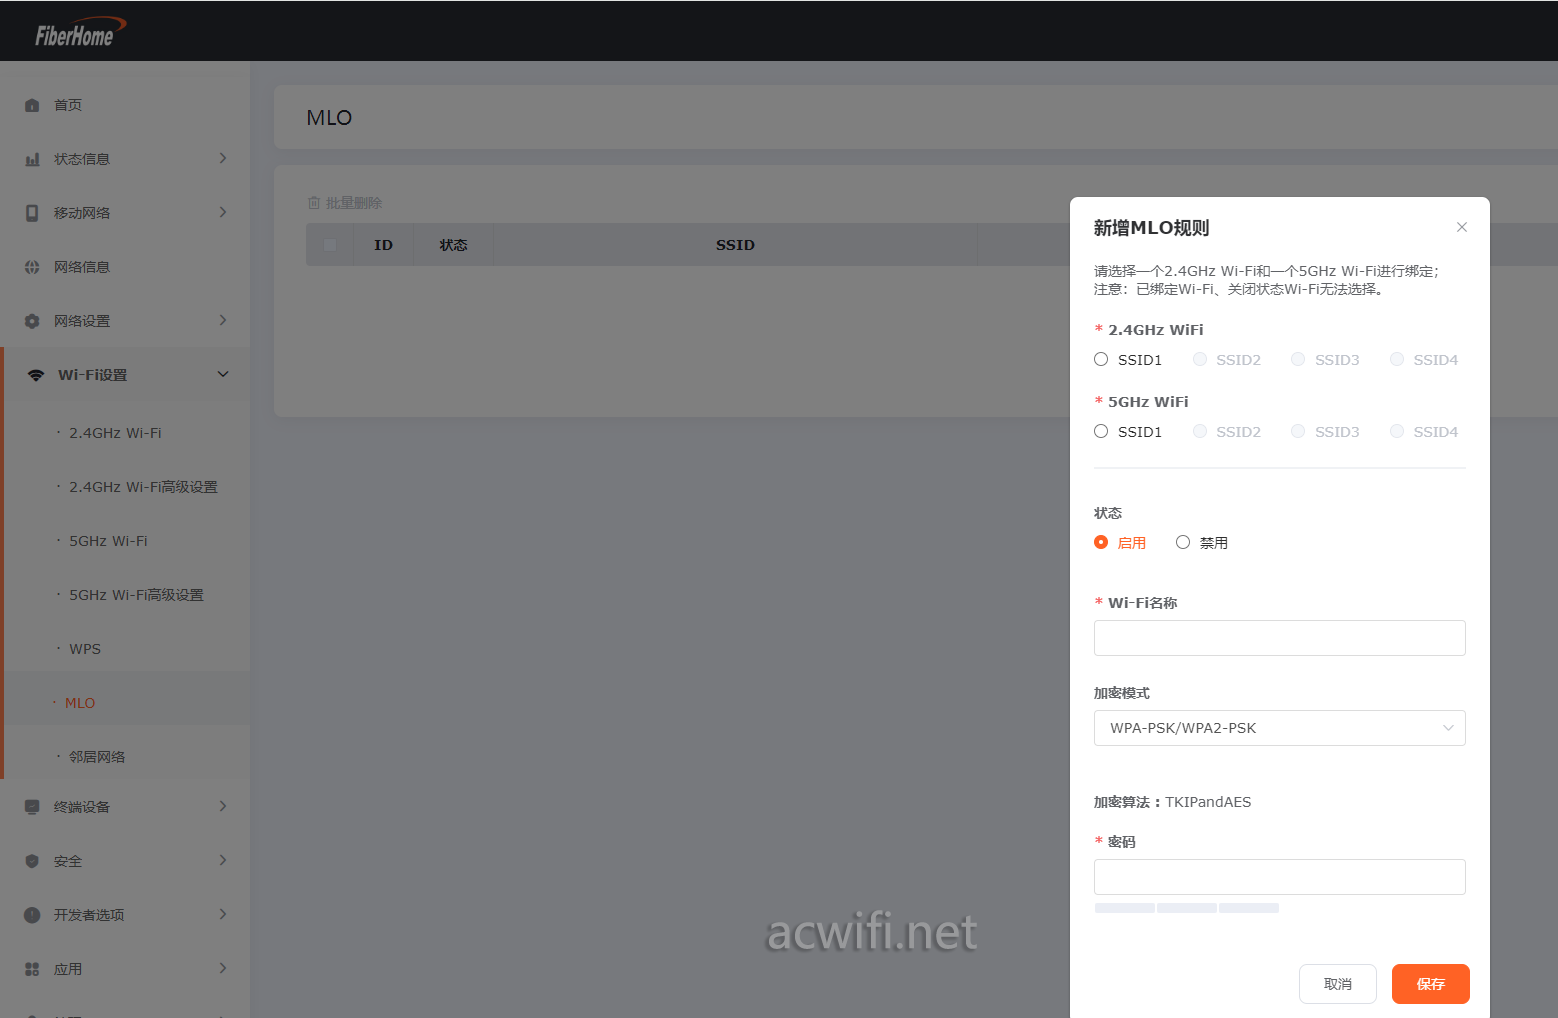
Task: Select SSID3 under 5GHz WiFi
Action: coord(1298,431)
